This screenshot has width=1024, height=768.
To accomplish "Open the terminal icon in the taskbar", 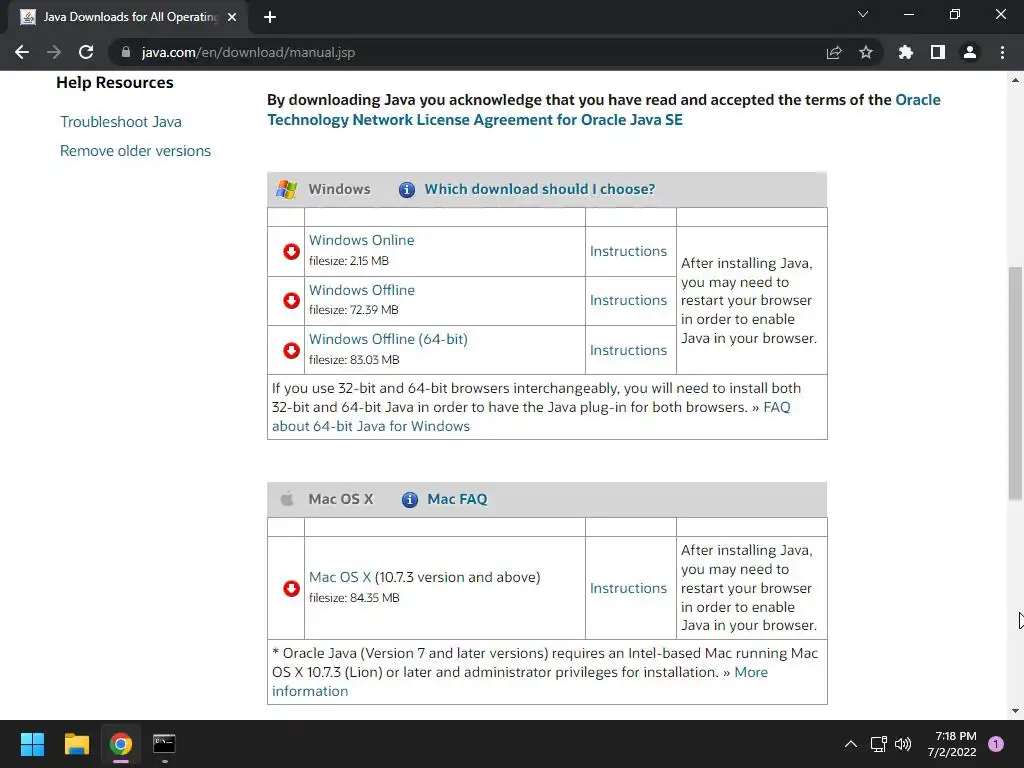I will pos(164,744).
